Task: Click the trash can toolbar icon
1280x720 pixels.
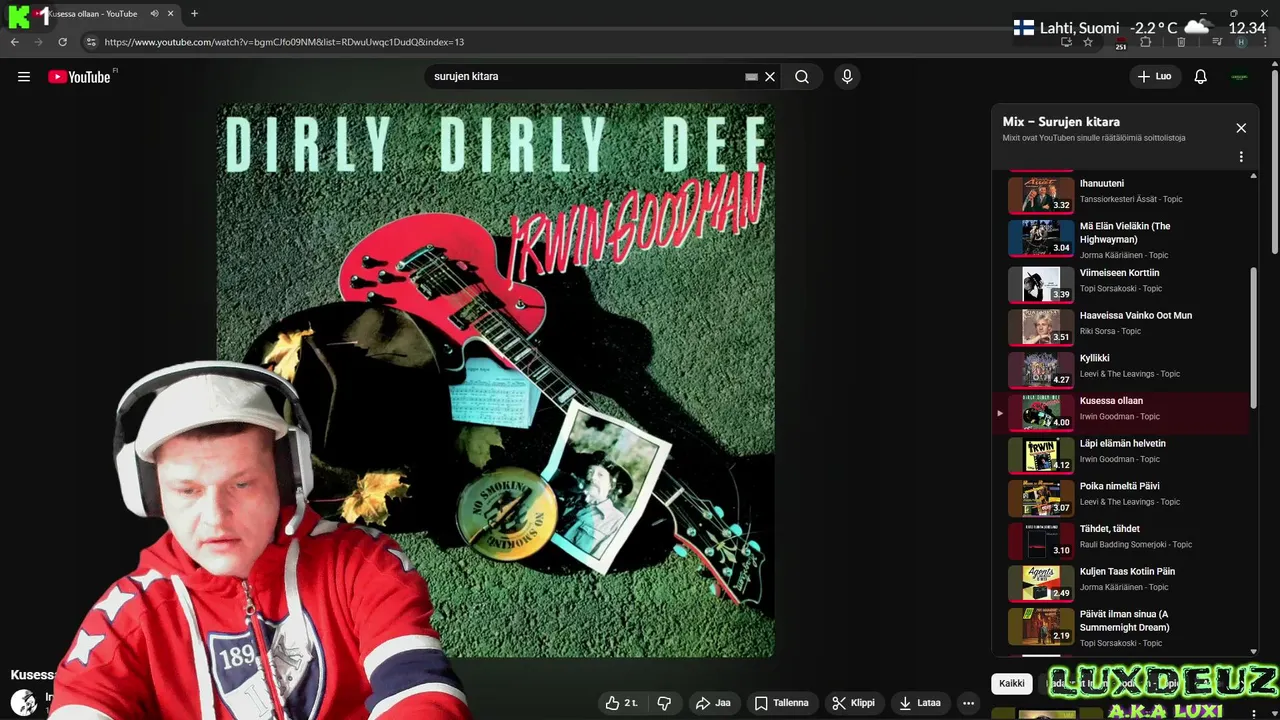Action: [1181, 42]
